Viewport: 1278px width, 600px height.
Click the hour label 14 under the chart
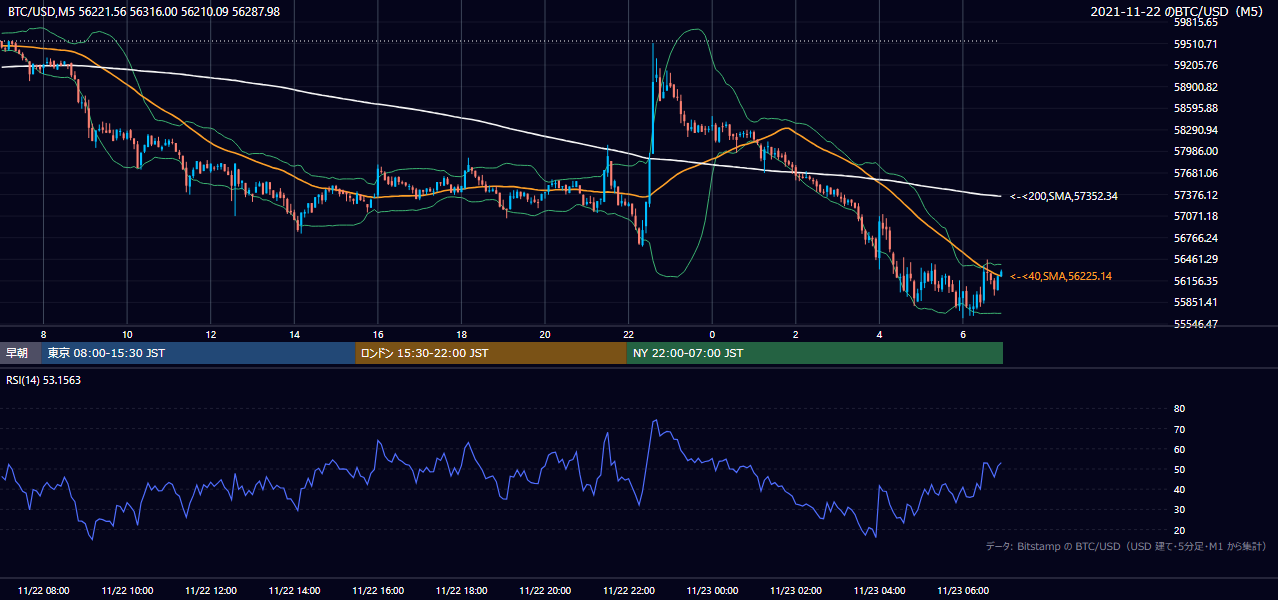294,334
